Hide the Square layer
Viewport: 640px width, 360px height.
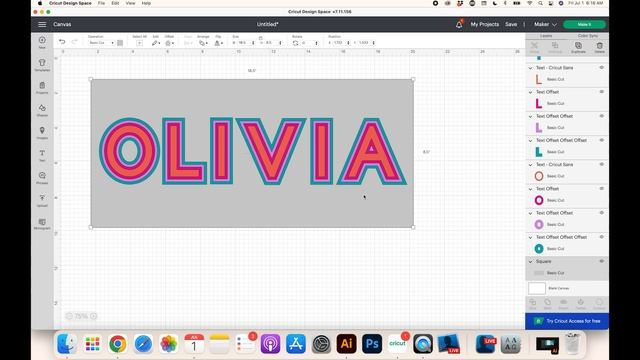pos(602,261)
